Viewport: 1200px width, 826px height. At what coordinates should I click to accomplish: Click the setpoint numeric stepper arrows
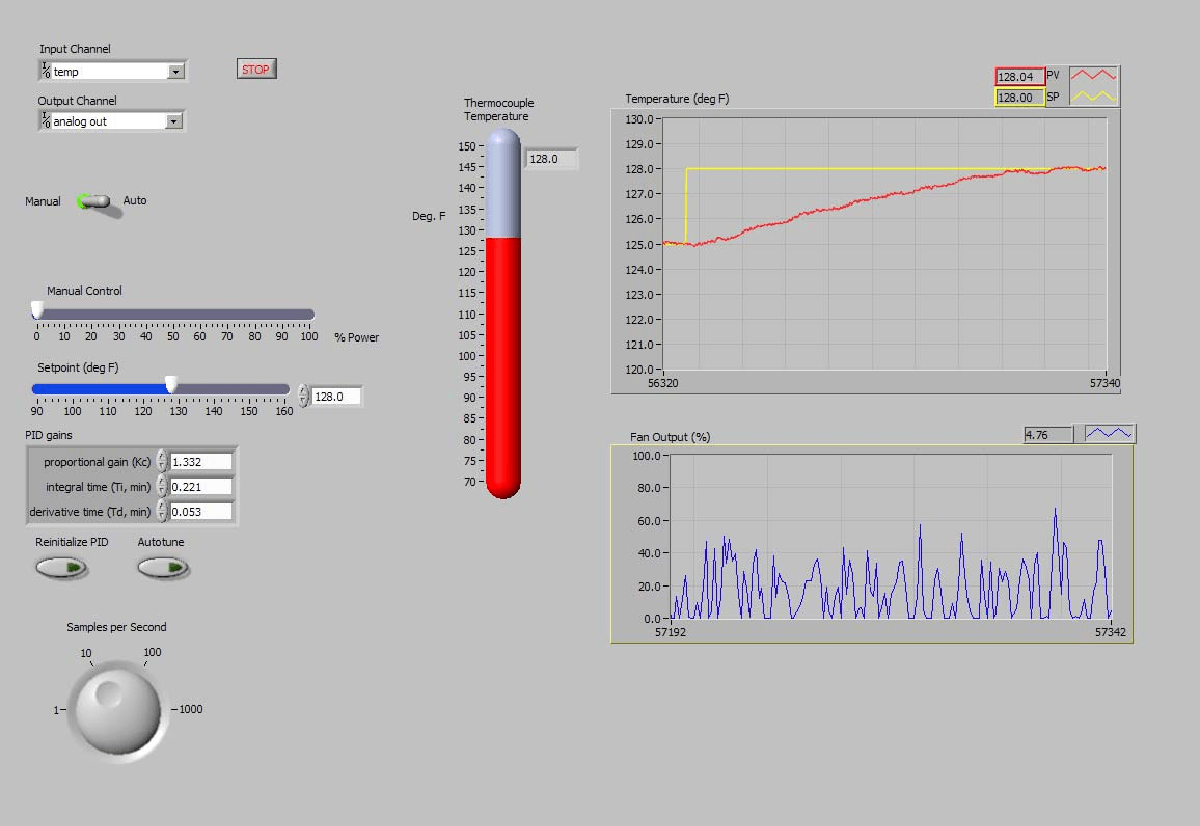point(304,396)
